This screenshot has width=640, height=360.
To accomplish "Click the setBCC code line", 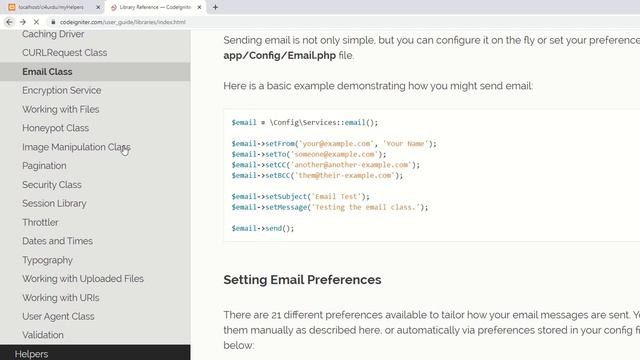I will [317, 176].
